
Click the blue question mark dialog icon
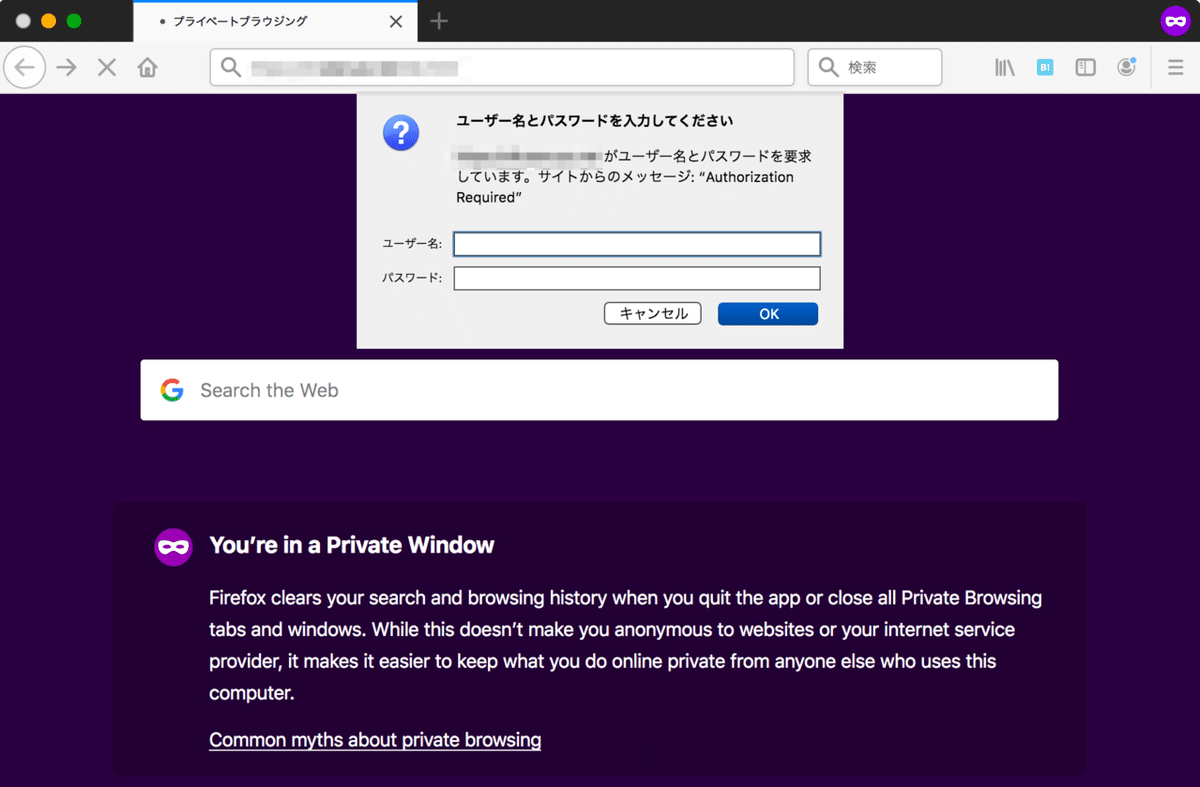click(401, 133)
